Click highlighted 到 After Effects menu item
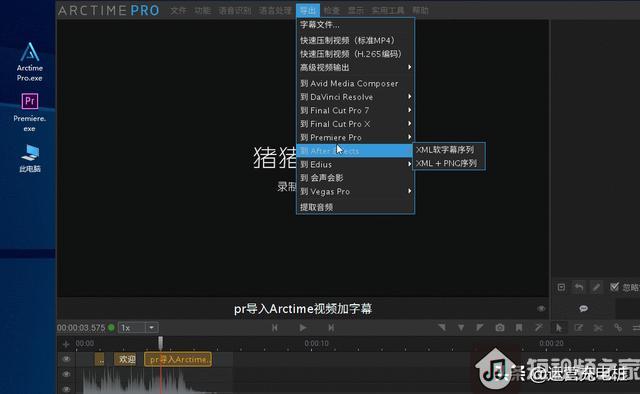 coord(354,151)
